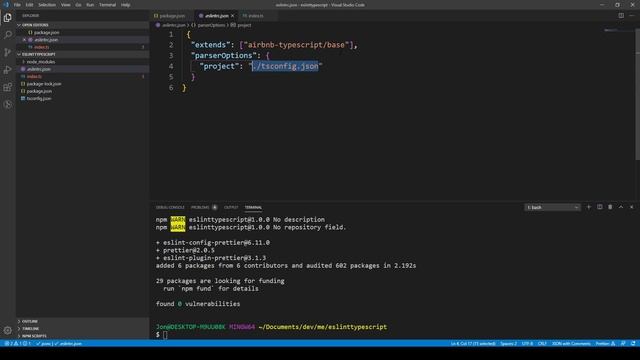Click the terminal prompt input line
This screenshot has width=640, height=360.
tap(164, 335)
